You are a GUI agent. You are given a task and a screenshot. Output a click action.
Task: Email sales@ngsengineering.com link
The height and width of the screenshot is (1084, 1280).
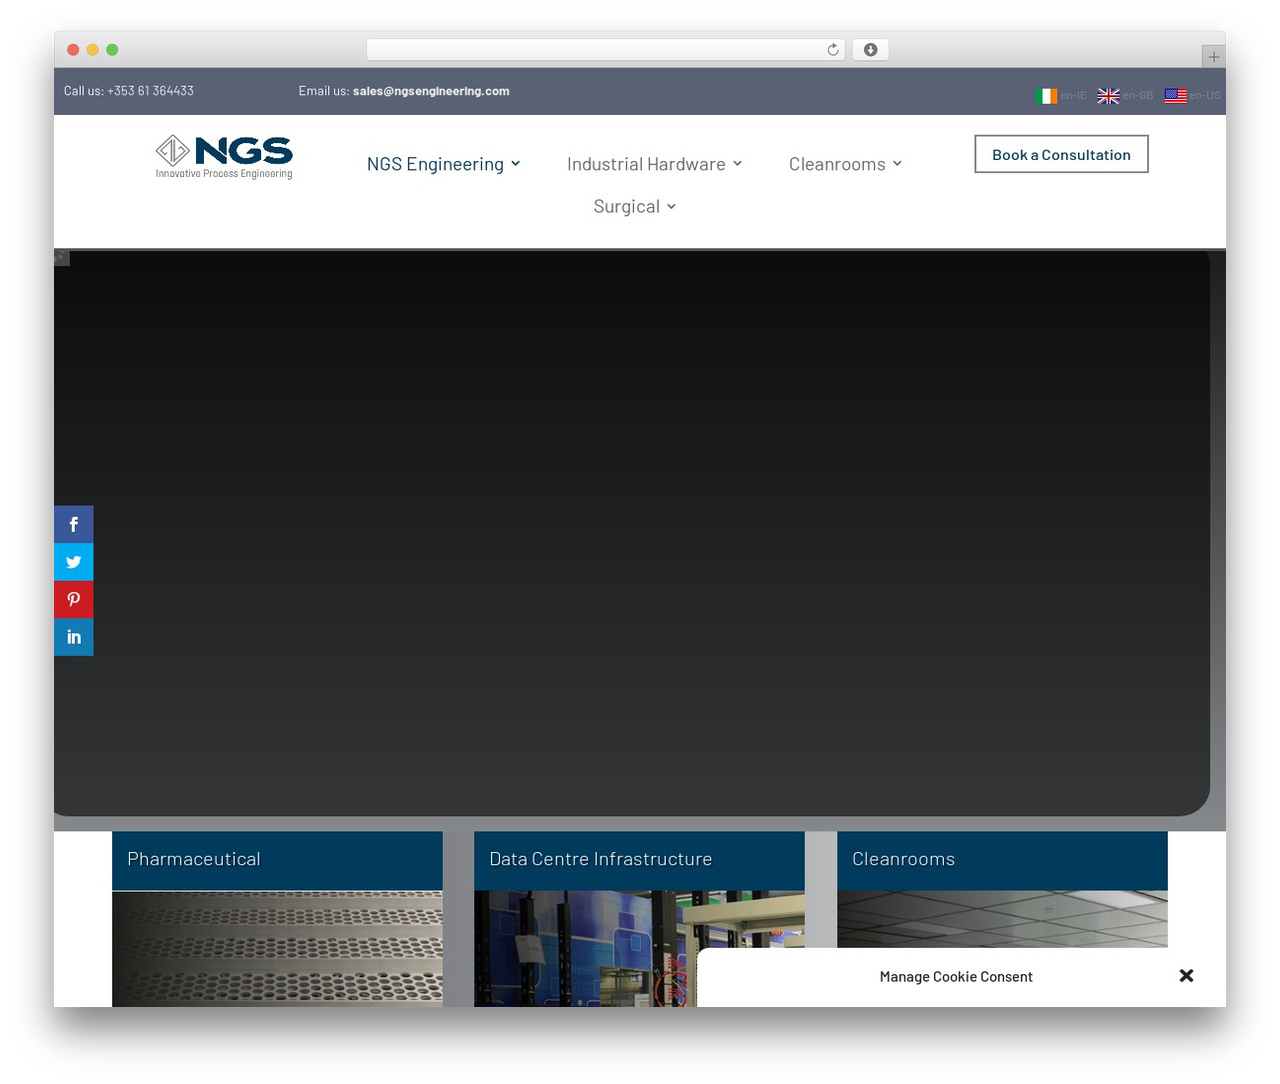431,91
